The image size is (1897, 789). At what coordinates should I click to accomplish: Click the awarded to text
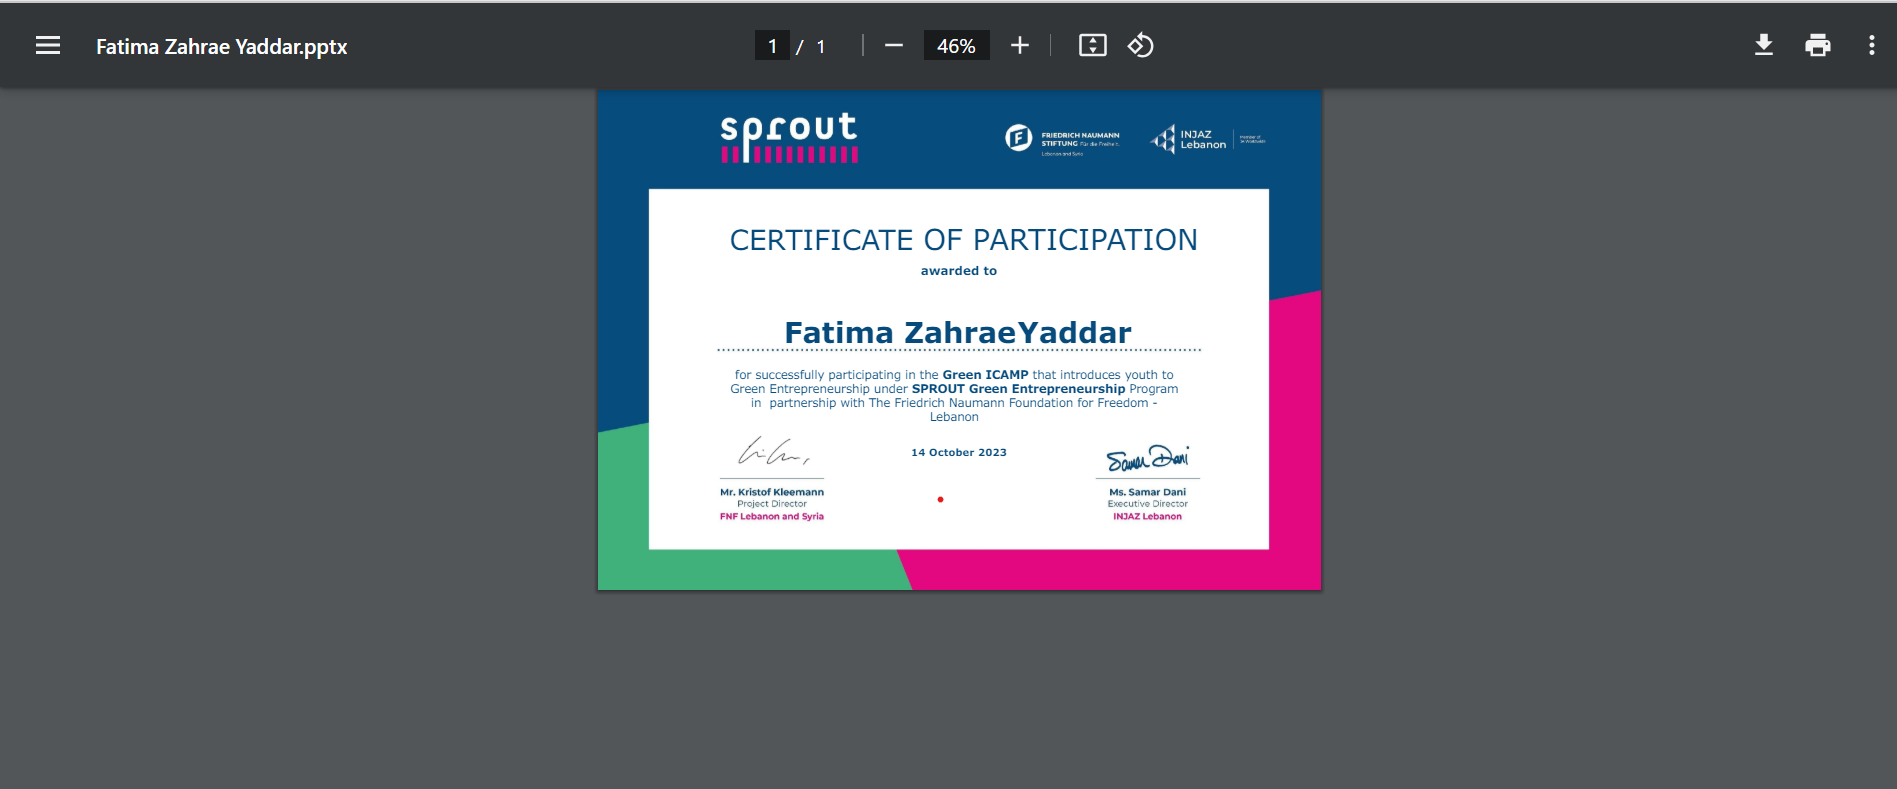(959, 271)
